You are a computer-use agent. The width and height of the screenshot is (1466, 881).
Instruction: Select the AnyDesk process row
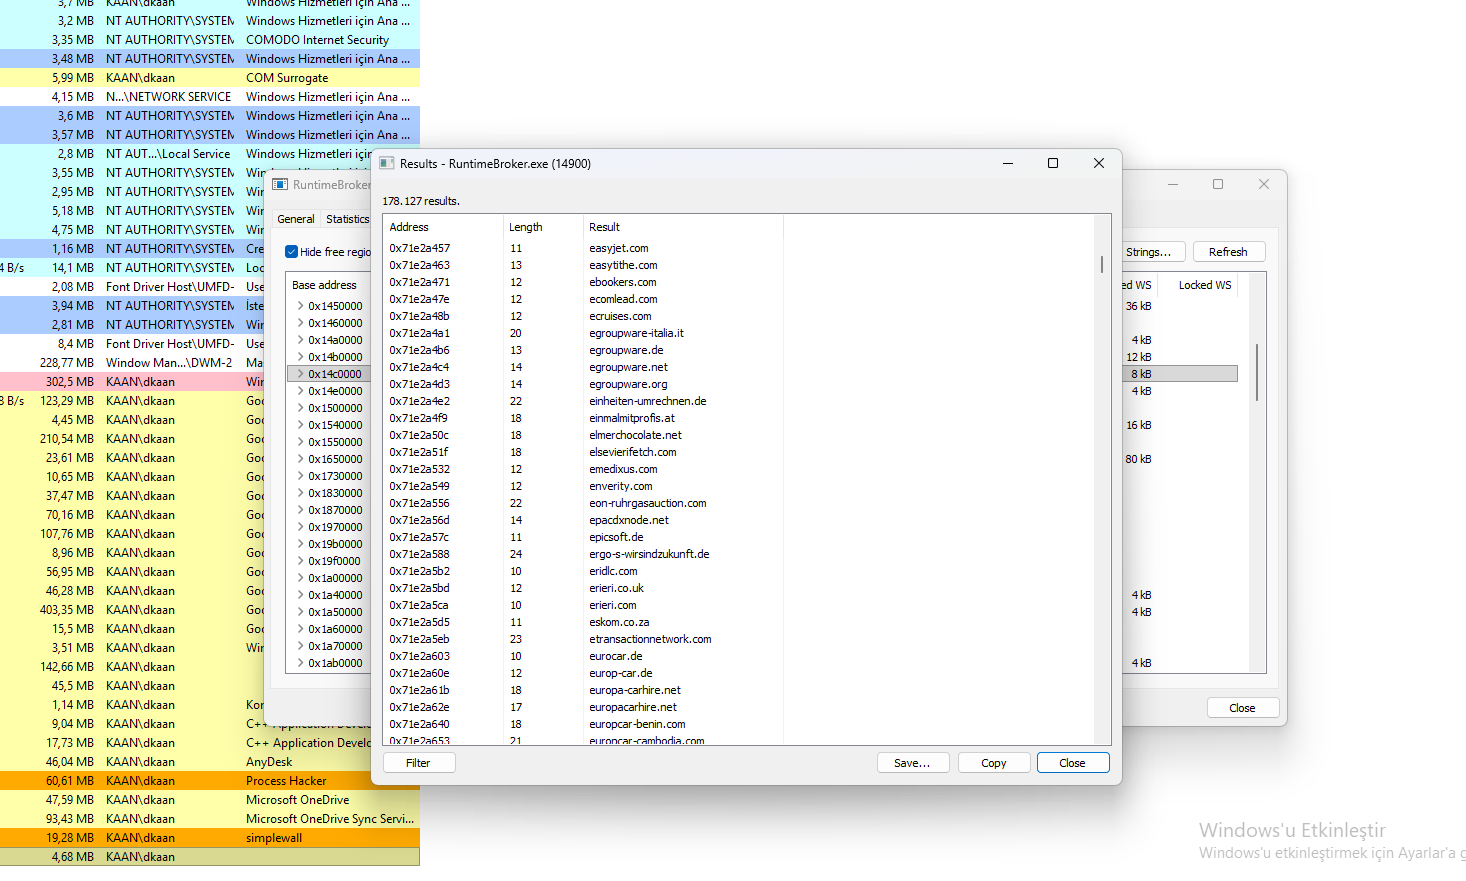(210, 762)
